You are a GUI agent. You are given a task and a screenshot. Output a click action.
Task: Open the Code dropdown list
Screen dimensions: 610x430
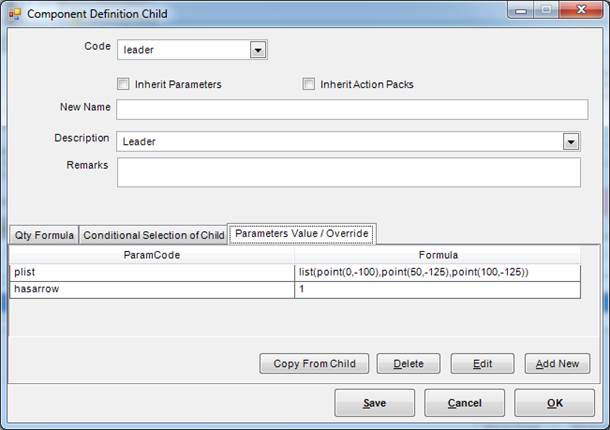[x=257, y=49]
